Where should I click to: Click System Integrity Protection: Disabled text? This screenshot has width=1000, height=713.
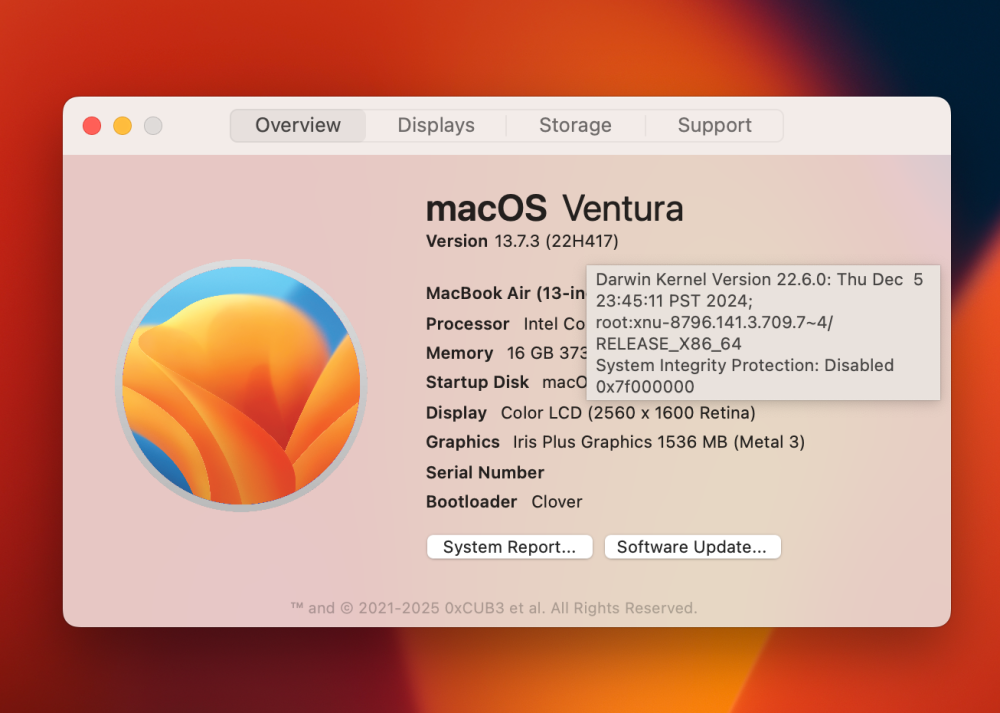point(744,365)
